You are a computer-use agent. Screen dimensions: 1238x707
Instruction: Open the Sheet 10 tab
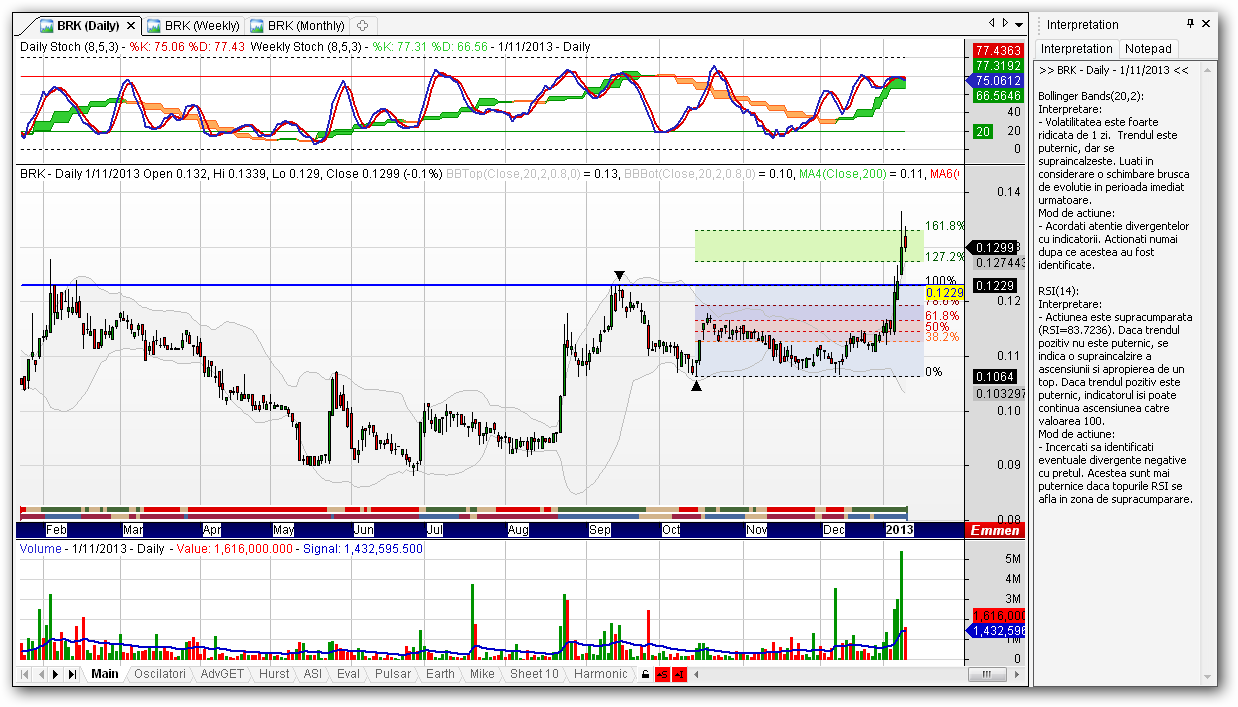click(x=534, y=674)
